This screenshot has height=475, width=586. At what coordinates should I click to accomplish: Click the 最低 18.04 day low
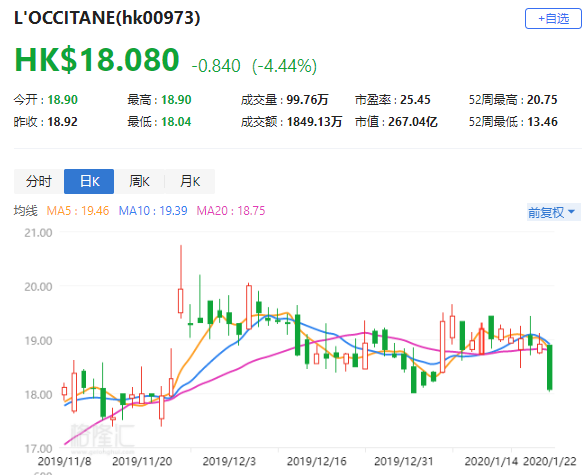(x=159, y=122)
